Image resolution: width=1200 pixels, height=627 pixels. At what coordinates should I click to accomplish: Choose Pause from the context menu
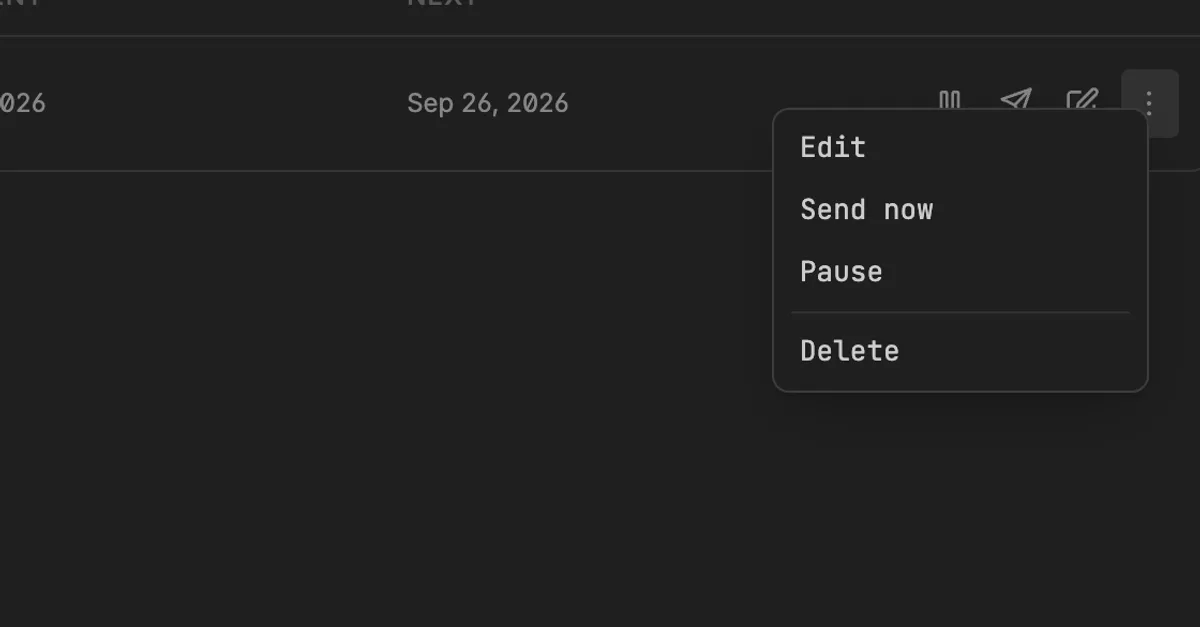coord(842,271)
